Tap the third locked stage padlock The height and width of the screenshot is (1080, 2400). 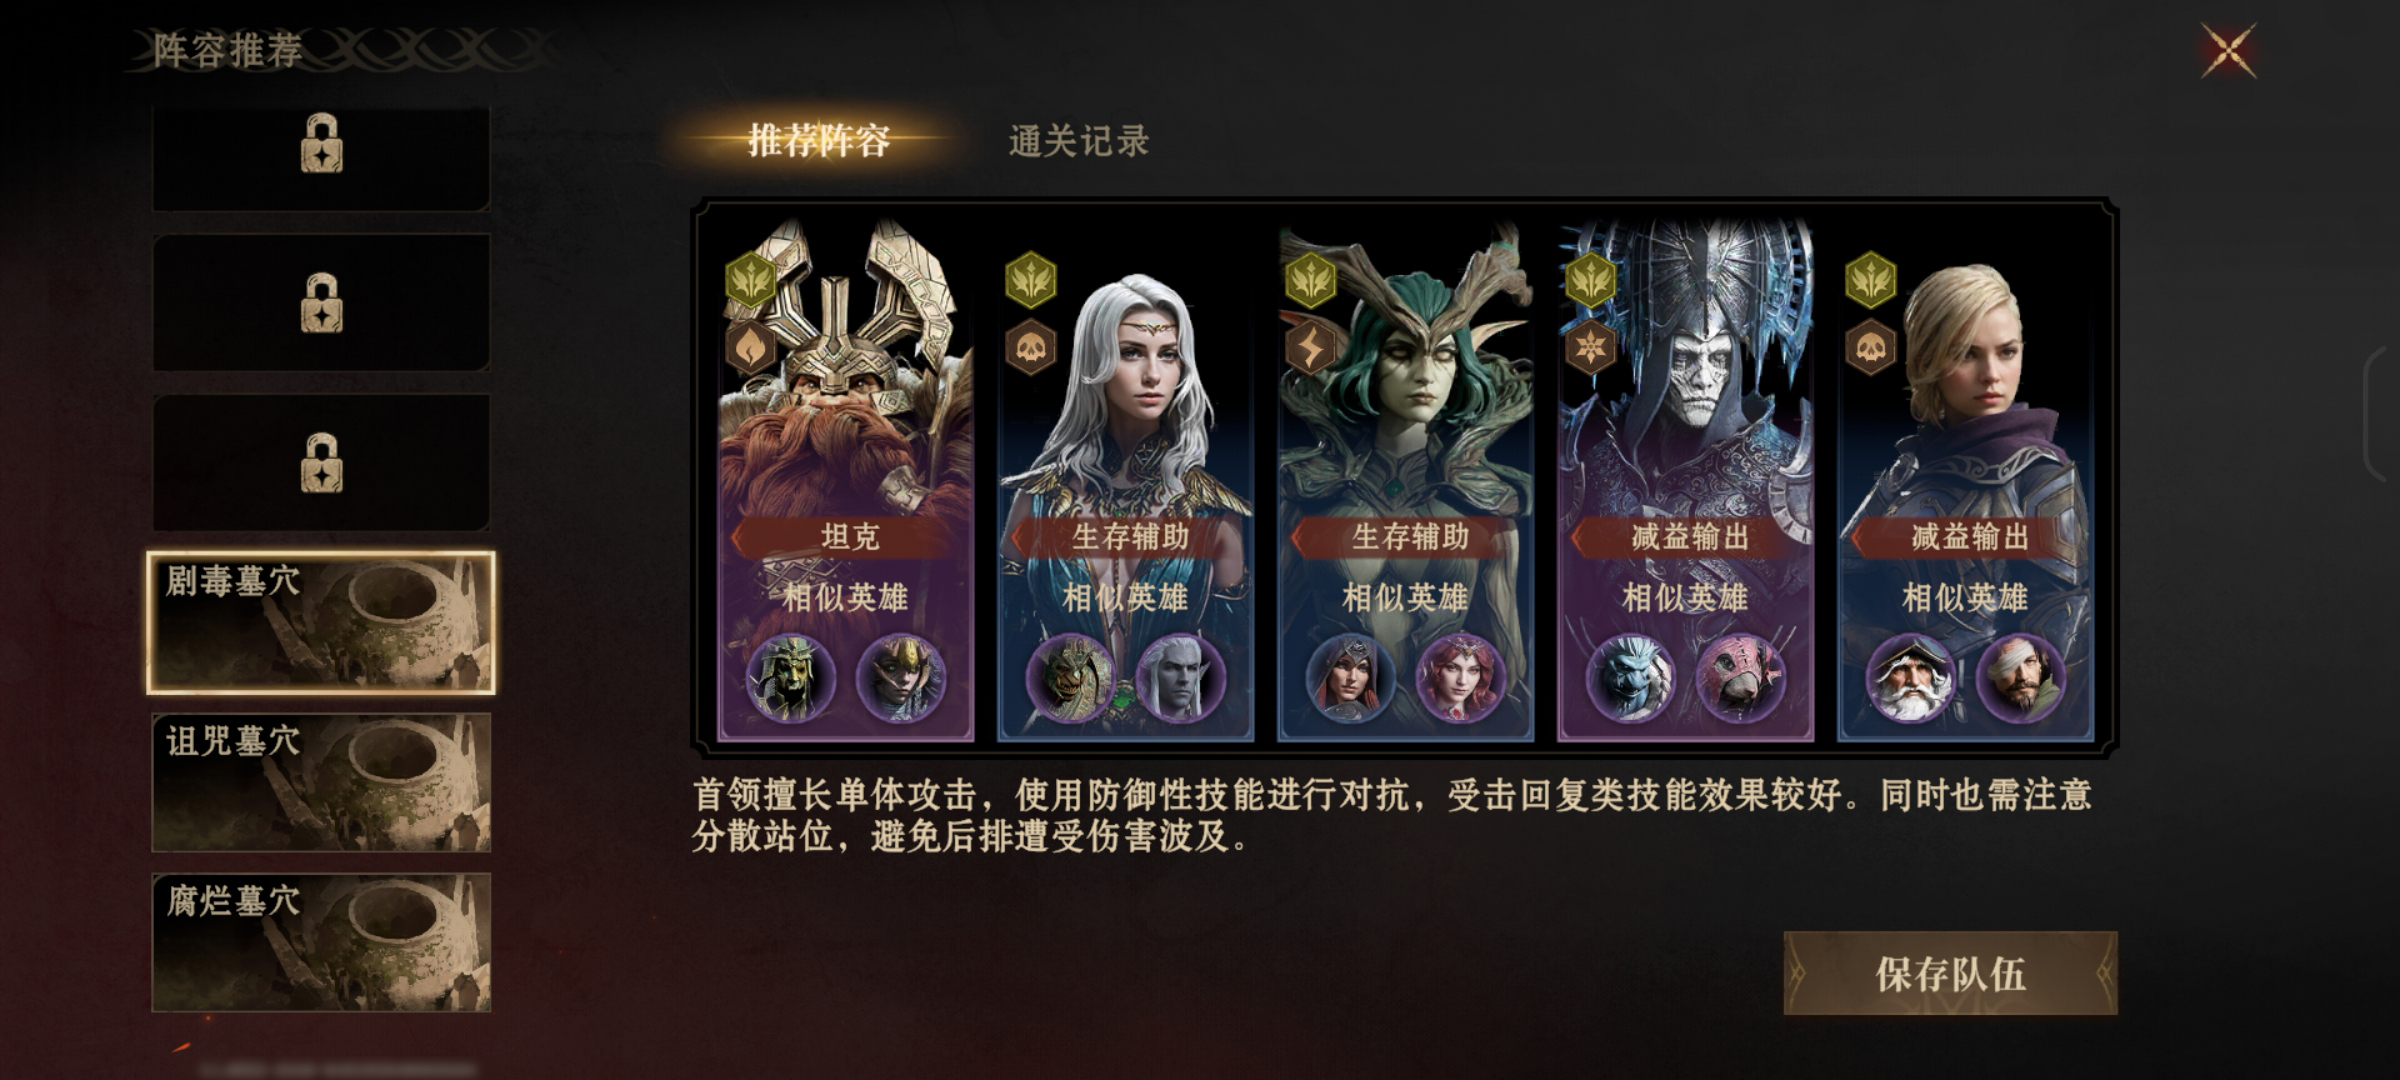coord(321,462)
